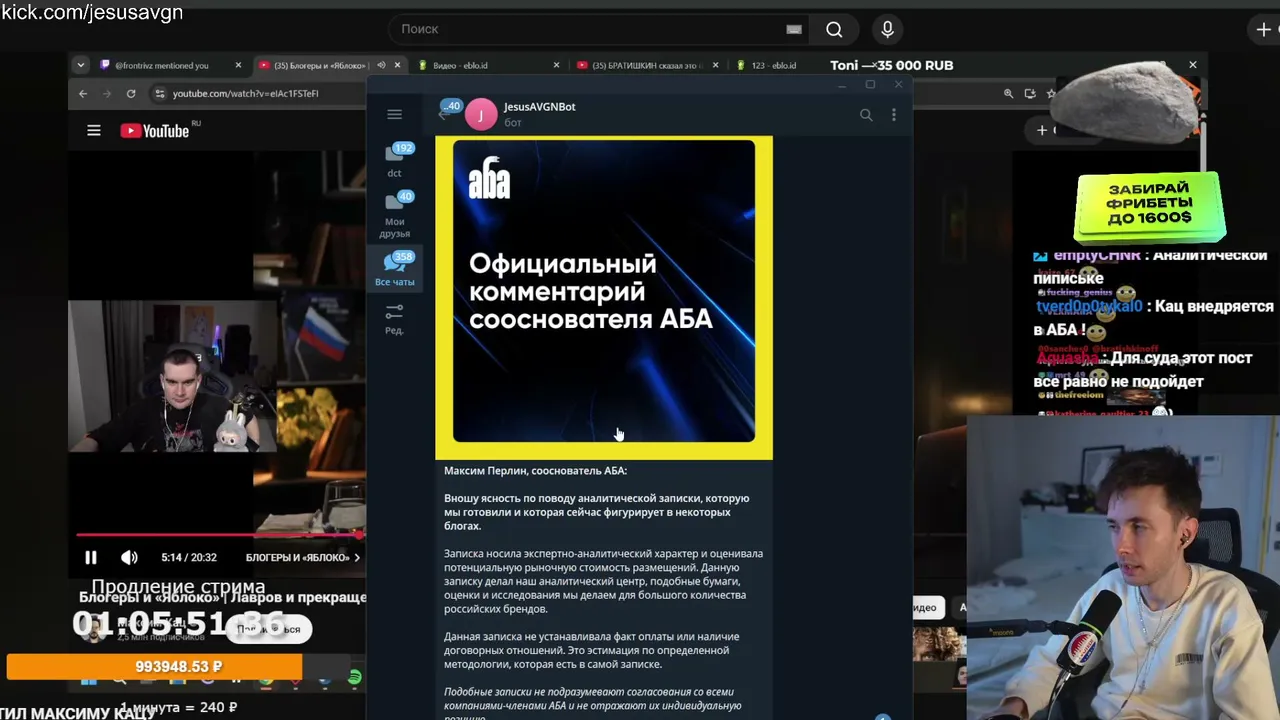Viewport: 1280px width, 720px height.
Task: Close the Блогеры и «Яблоко» tab
Action: [x=397, y=66]
